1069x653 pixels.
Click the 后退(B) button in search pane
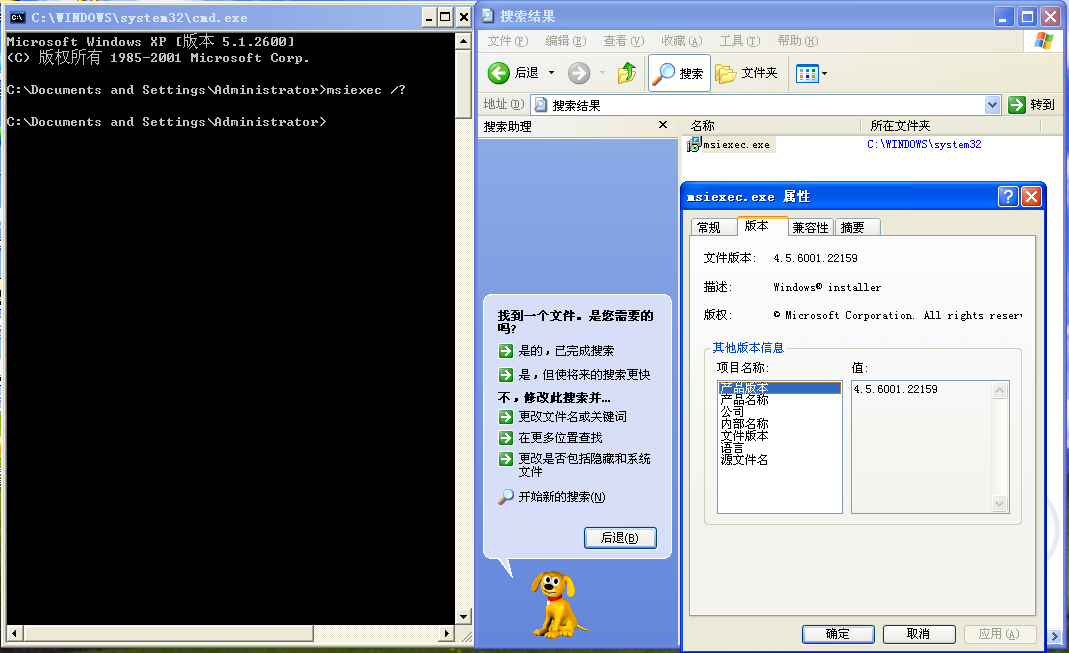point(620,538)
